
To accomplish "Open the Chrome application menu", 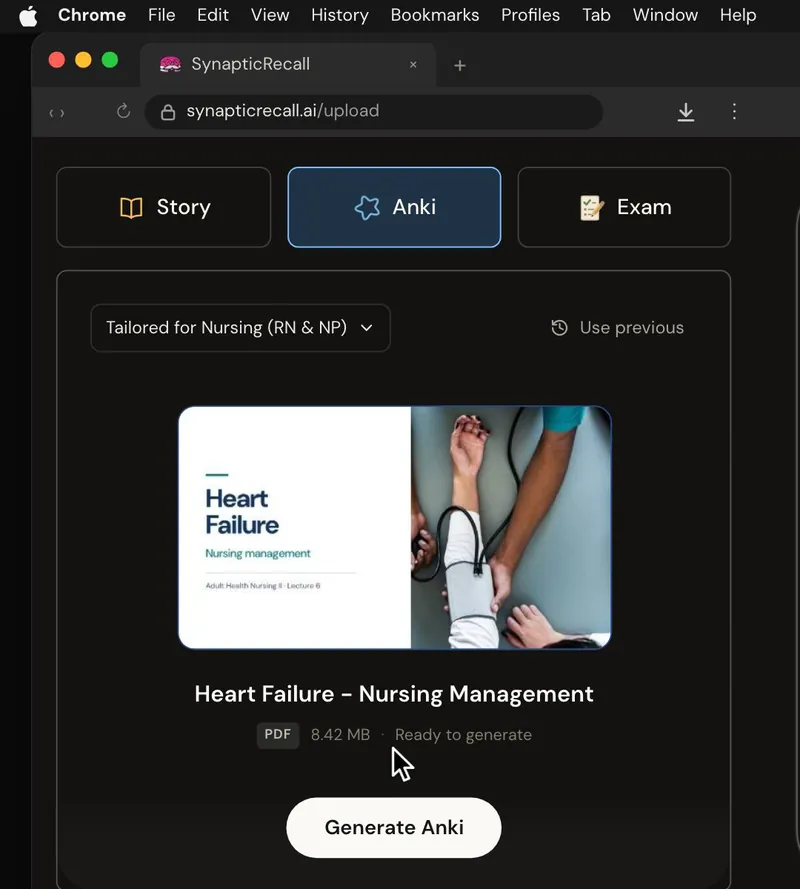I will coord(92,15).
